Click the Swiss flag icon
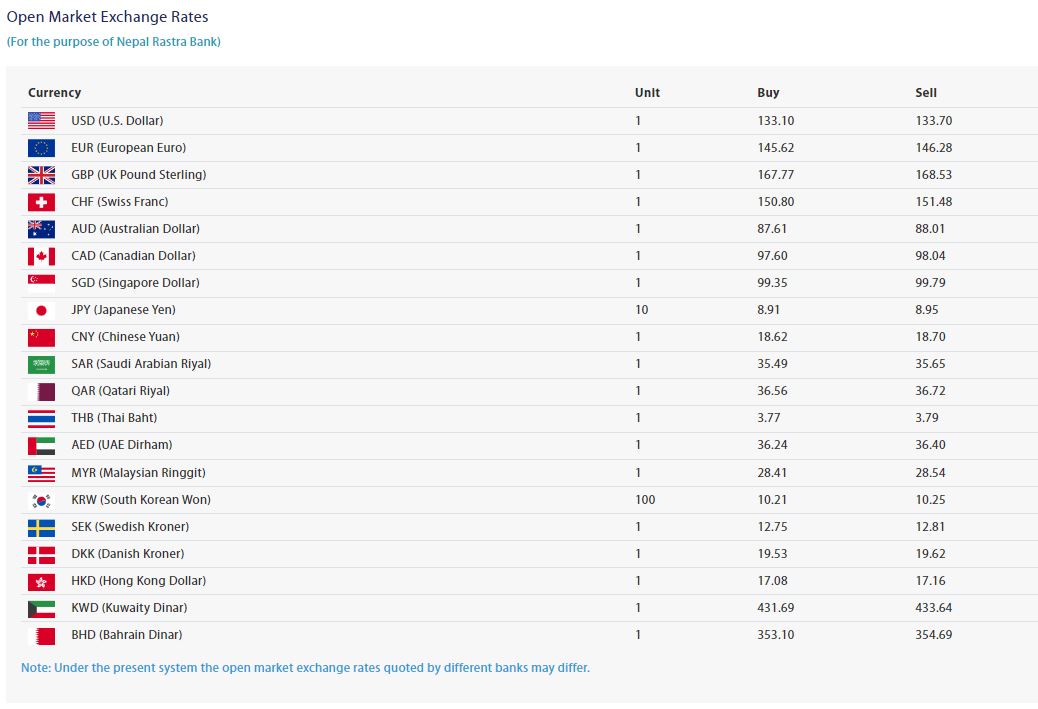1038x709 pixels. pos(41,201)
